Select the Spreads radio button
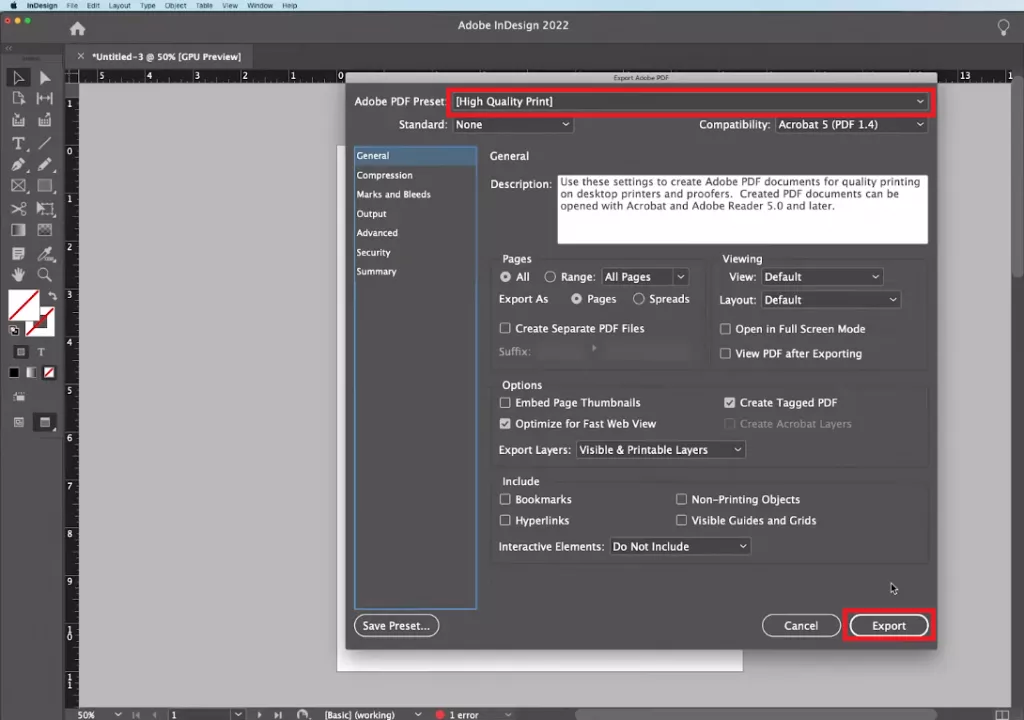 [x=638, y=299]
